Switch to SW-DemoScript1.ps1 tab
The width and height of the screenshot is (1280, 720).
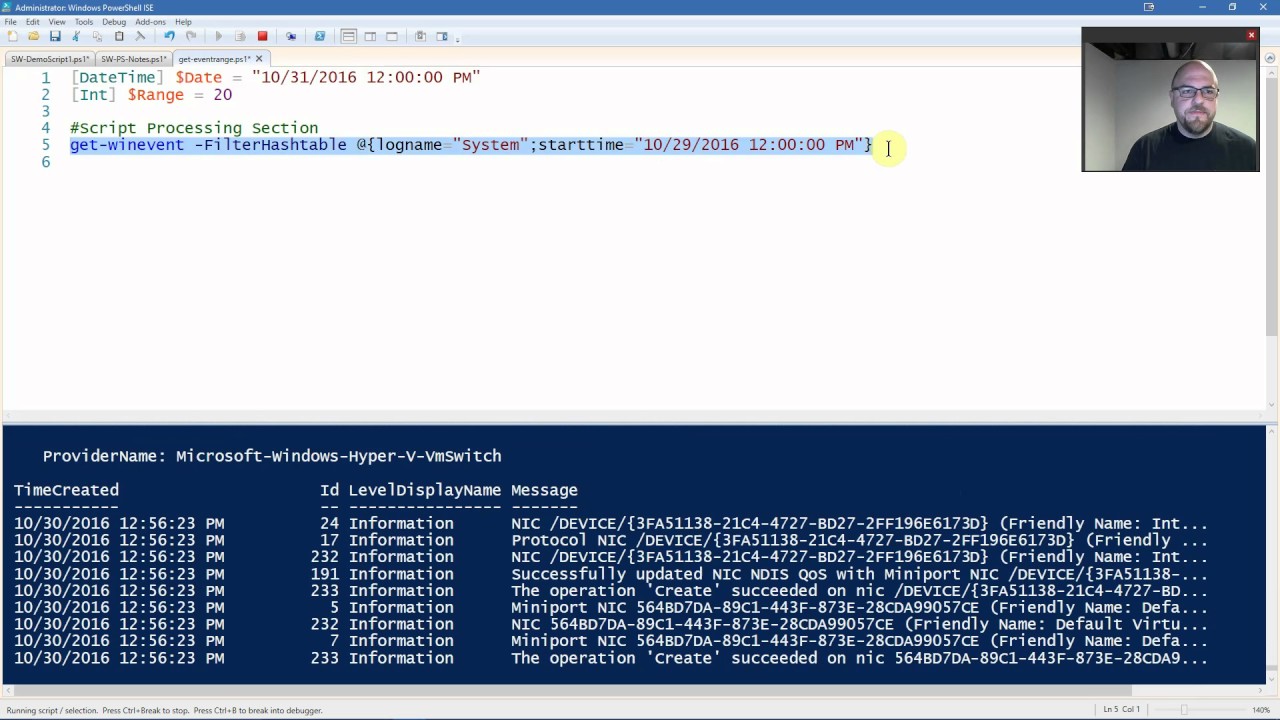(50, 59)
